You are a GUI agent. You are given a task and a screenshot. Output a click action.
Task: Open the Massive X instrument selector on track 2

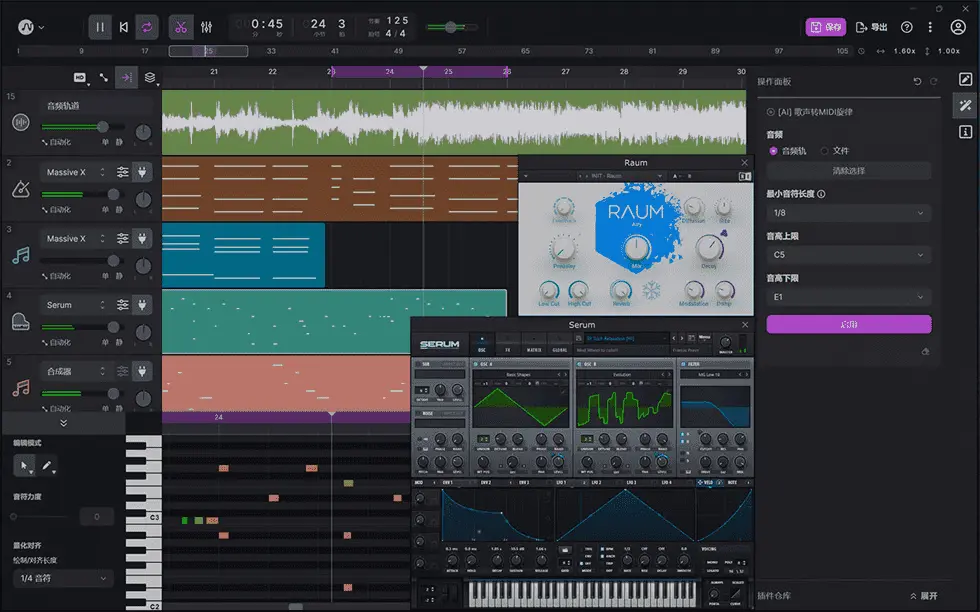[x=76, y=172]
